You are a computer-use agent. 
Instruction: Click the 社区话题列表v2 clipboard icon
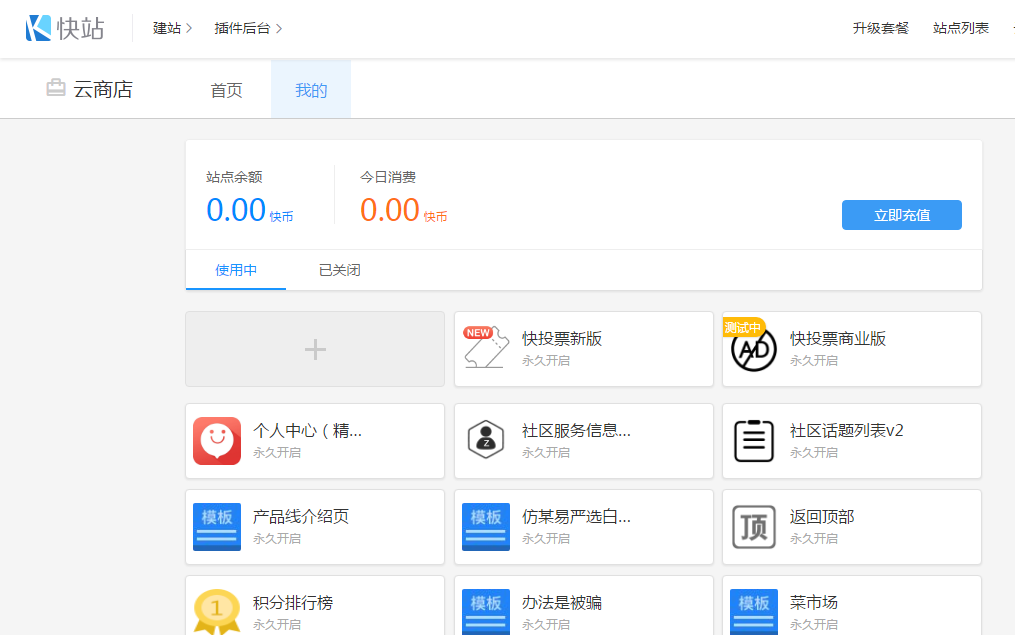pyautogui.click(x=754, y=441)
